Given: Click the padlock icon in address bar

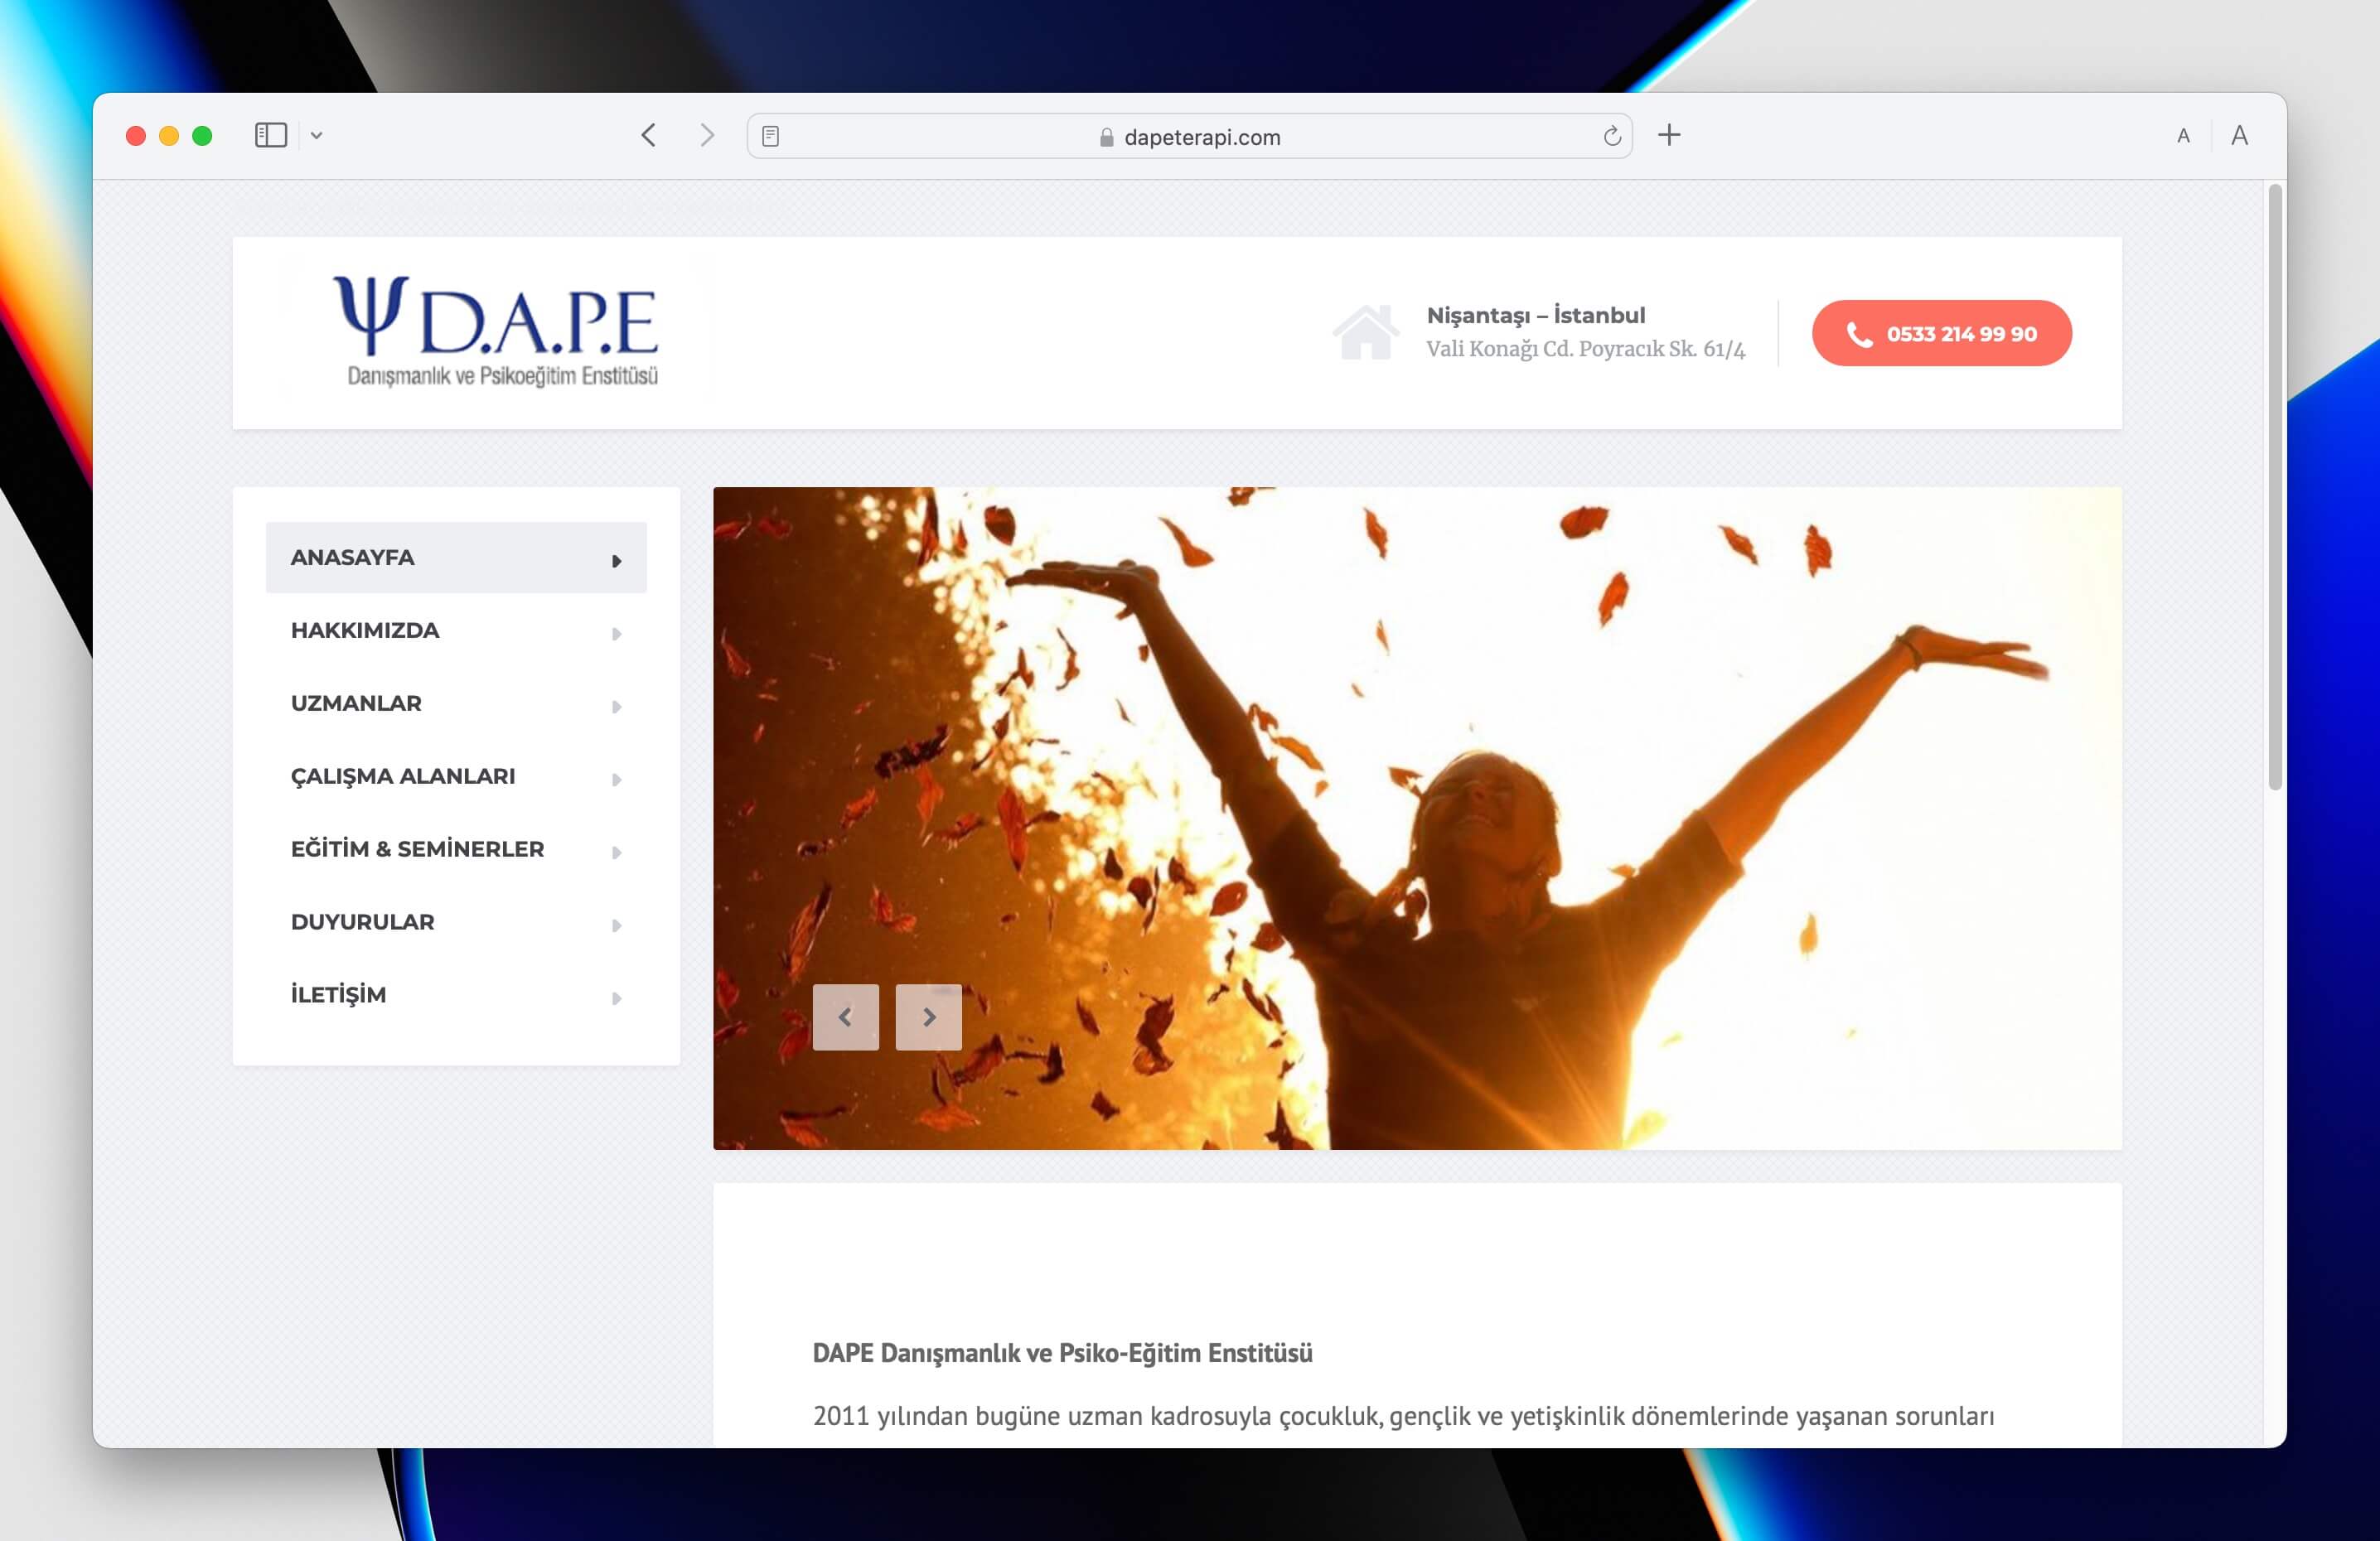Looking at the screenshot, I should point(1106,137).
